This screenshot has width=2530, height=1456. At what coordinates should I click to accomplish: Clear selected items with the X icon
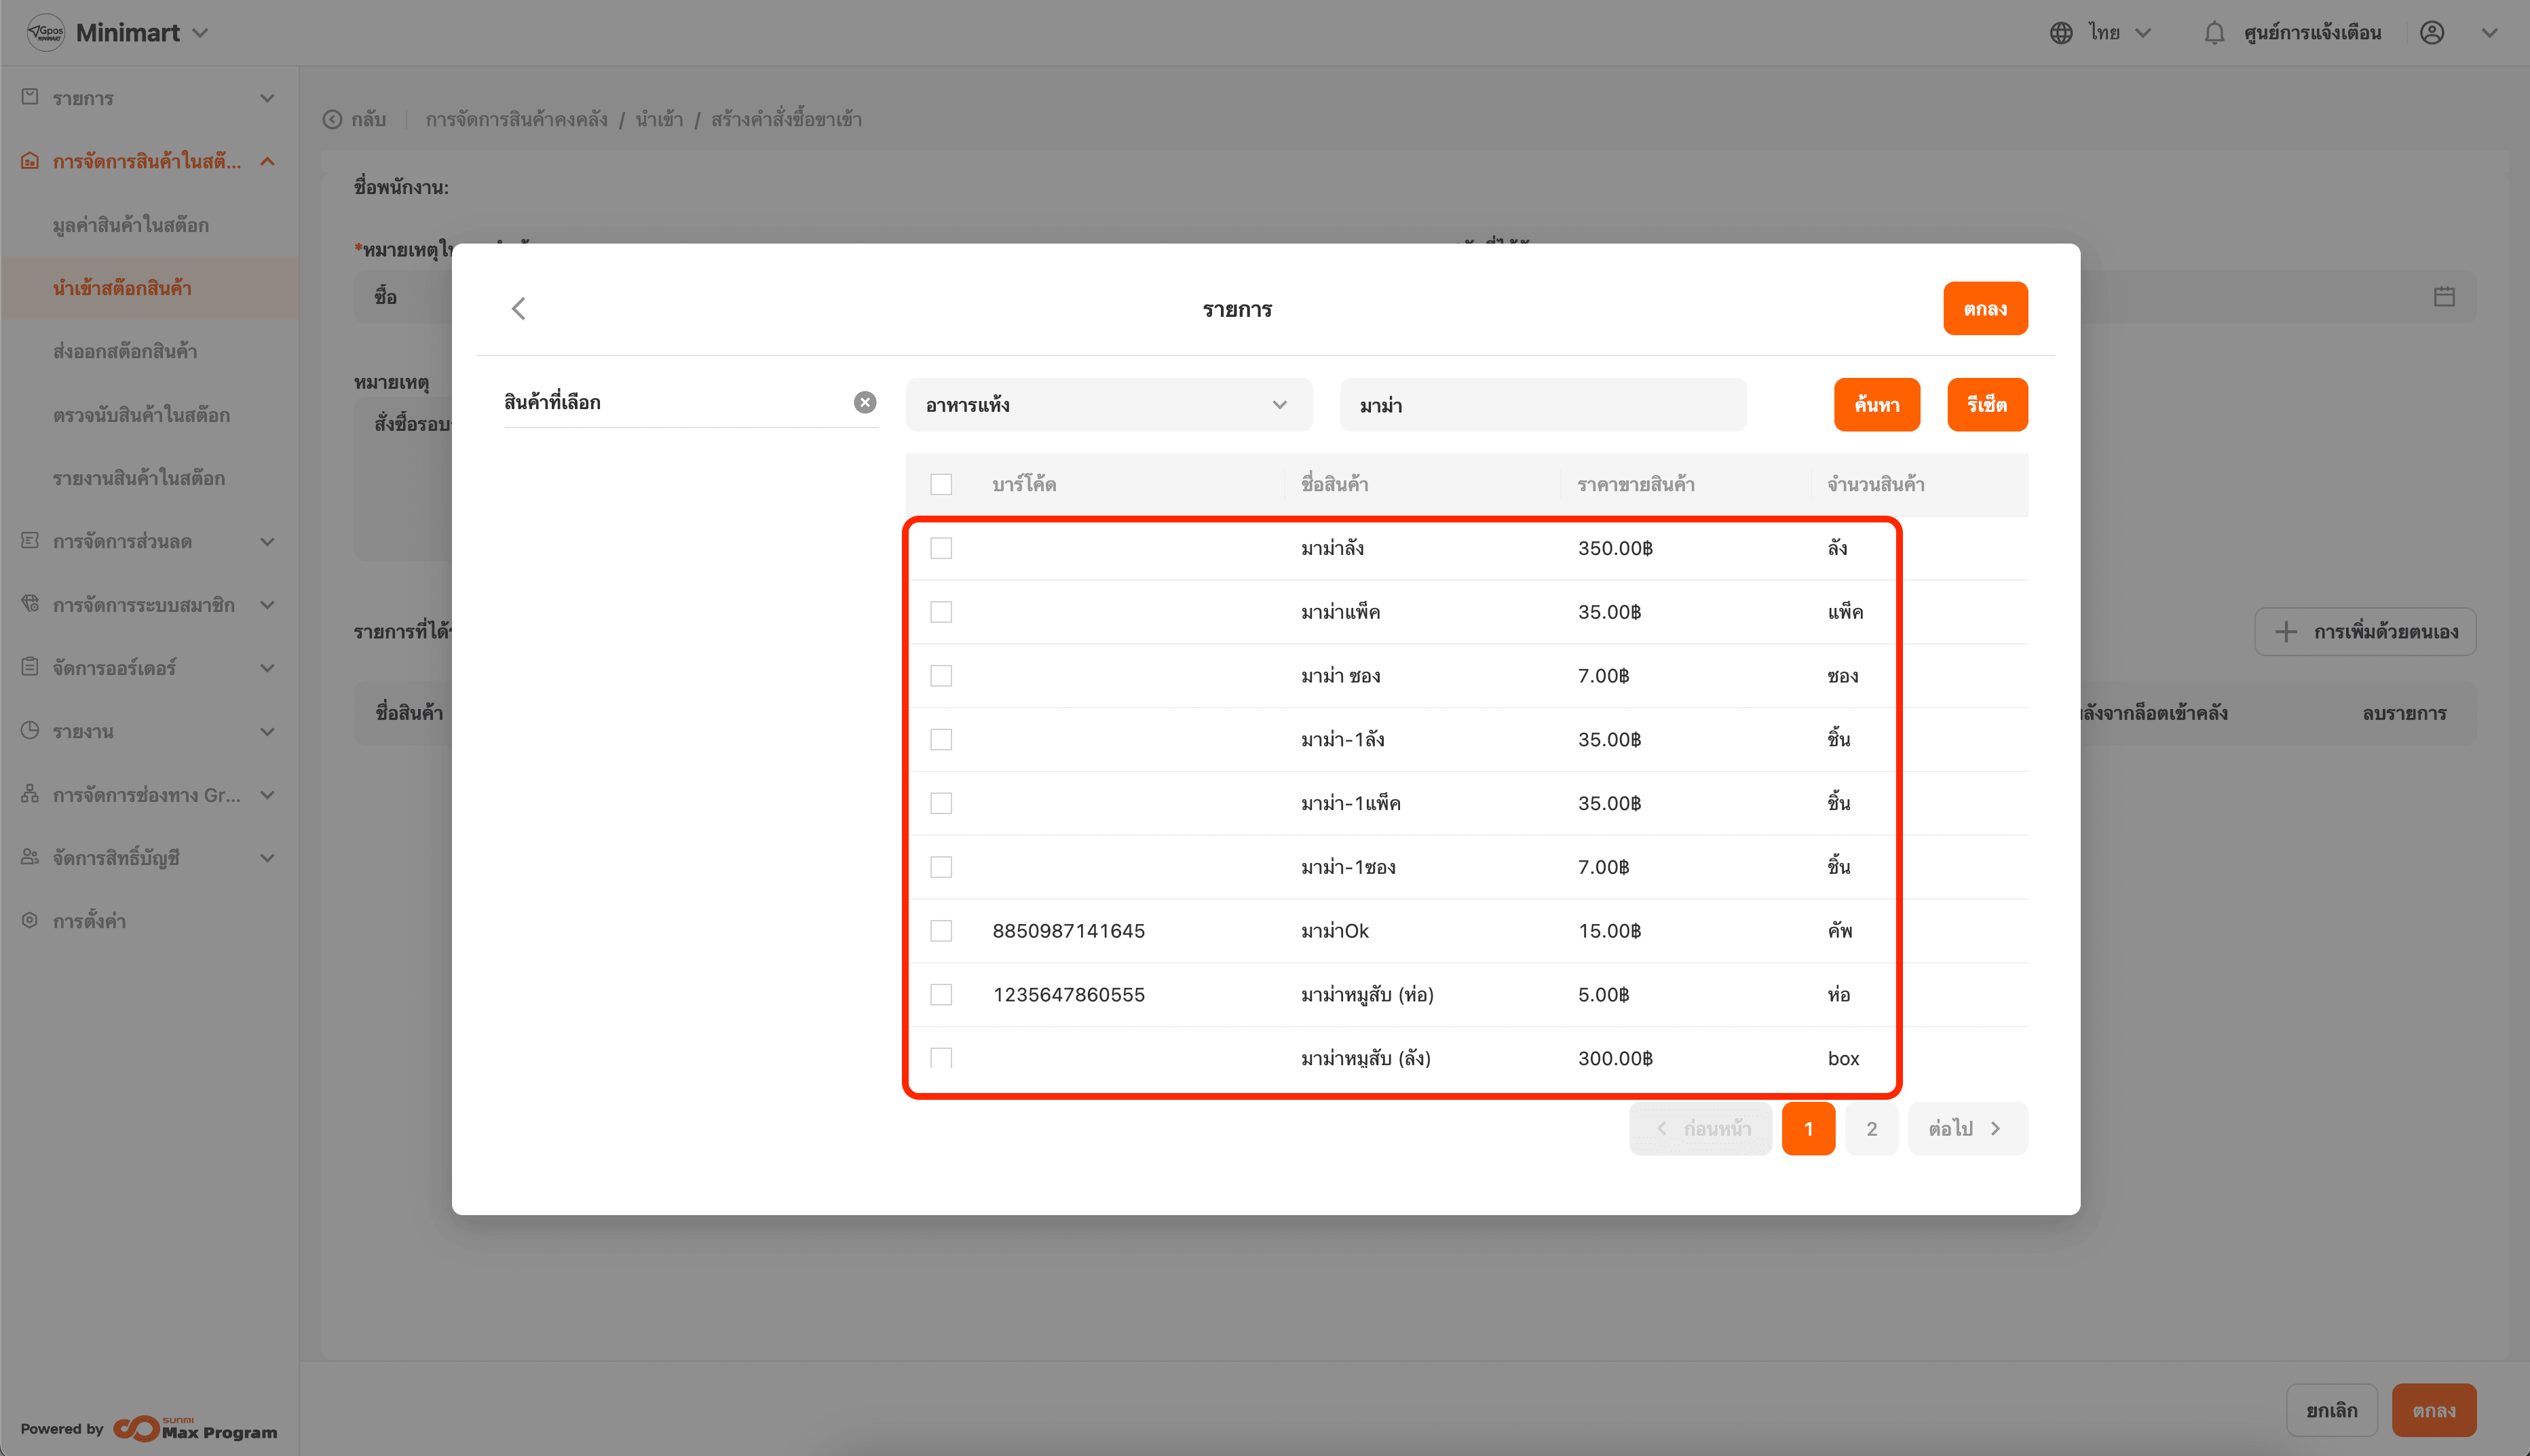[865, 402]
